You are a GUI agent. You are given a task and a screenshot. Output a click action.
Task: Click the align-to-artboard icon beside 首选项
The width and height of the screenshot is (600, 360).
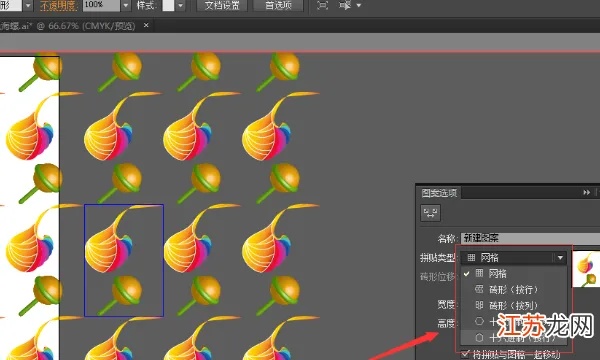[x=323, y=5]
